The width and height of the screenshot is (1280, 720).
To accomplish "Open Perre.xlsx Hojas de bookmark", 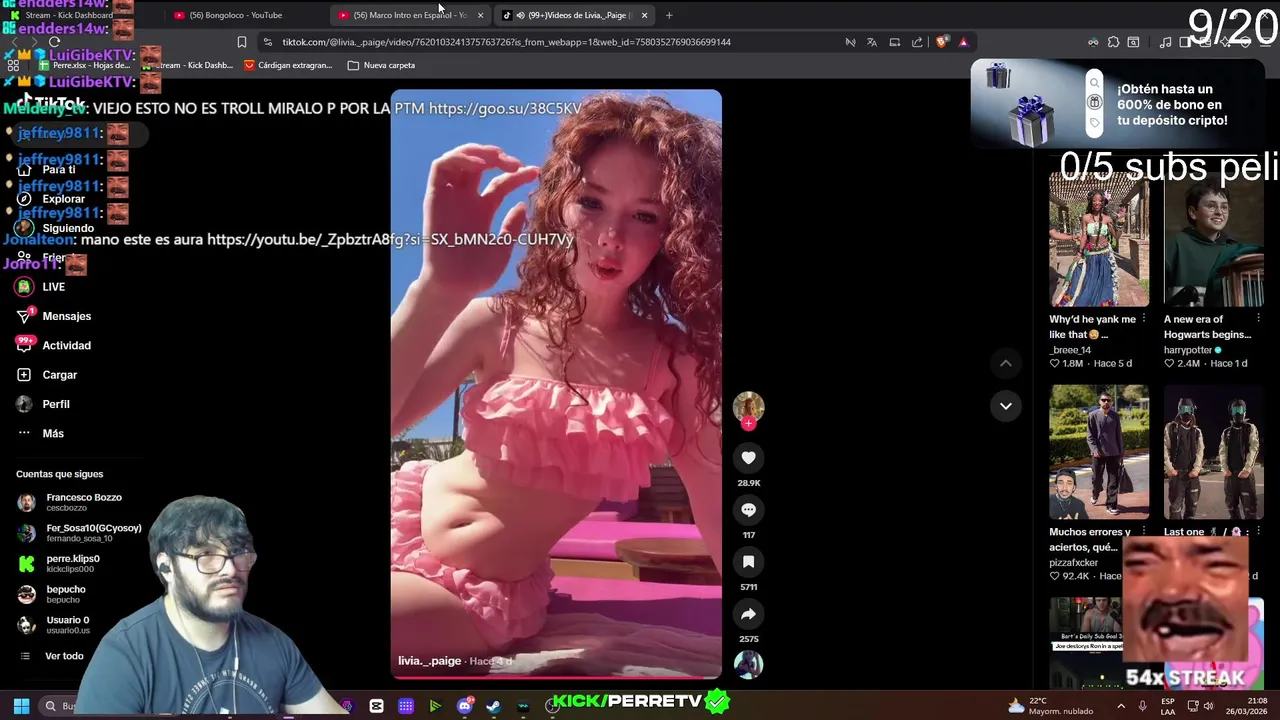I will click(x=85, y=65).
